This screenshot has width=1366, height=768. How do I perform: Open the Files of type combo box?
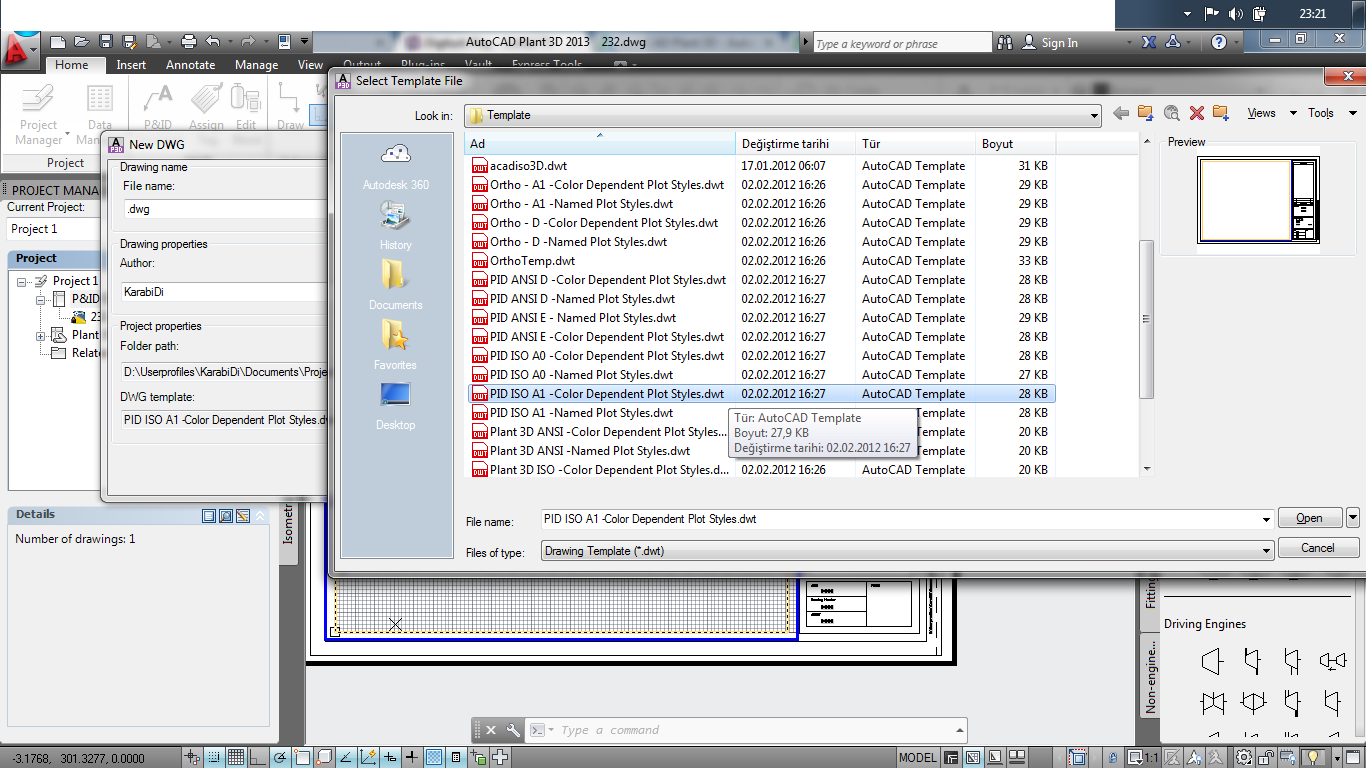(x=907, y=551)
